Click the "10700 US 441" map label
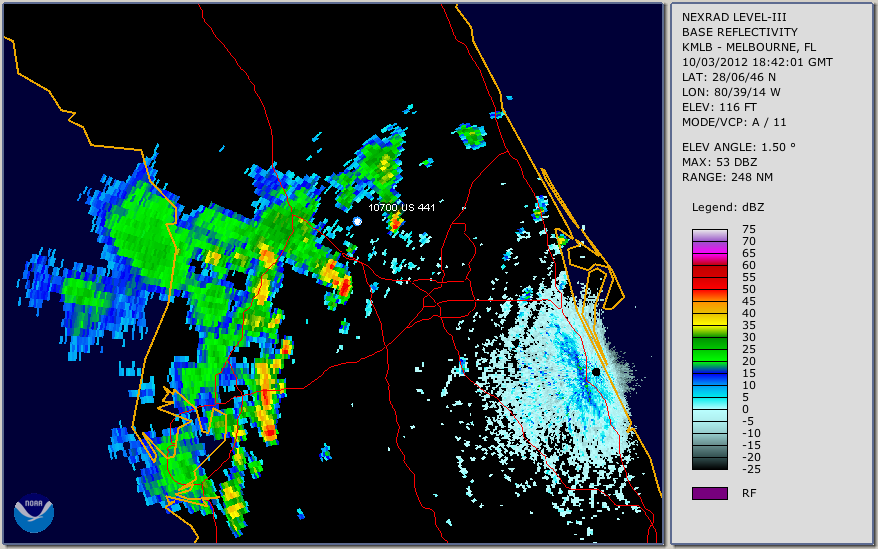Image resolution: width=878 pixels, height=549 pixels. (x=401, y=207)
